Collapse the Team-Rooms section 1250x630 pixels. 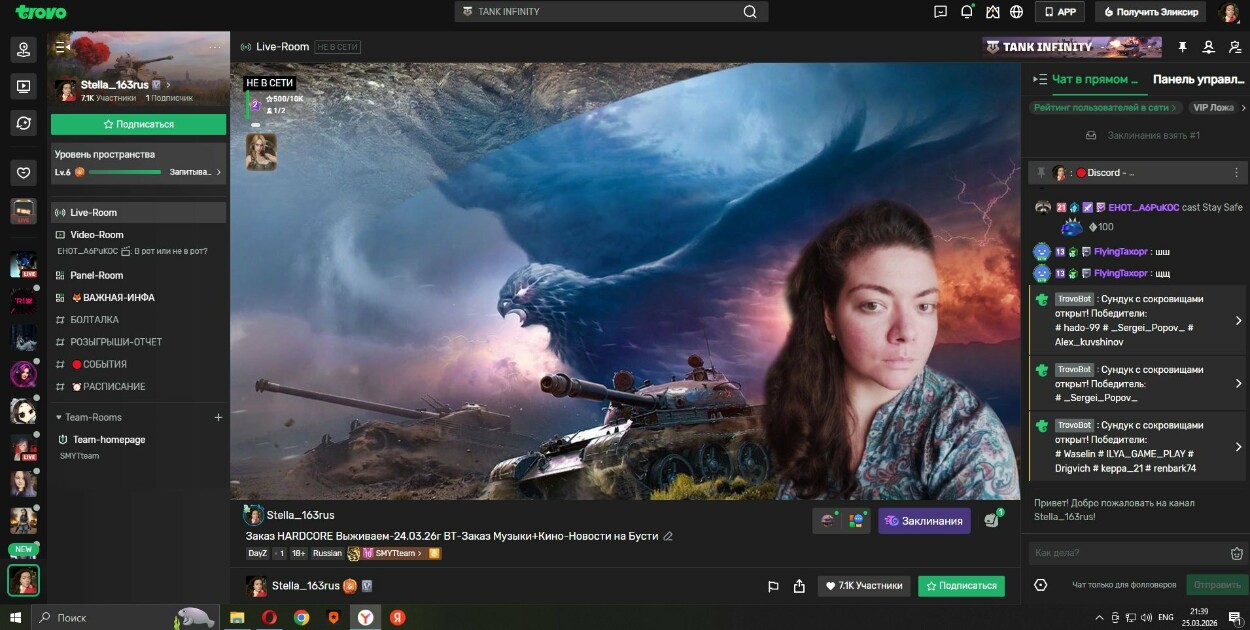click(x=59, y=417)
